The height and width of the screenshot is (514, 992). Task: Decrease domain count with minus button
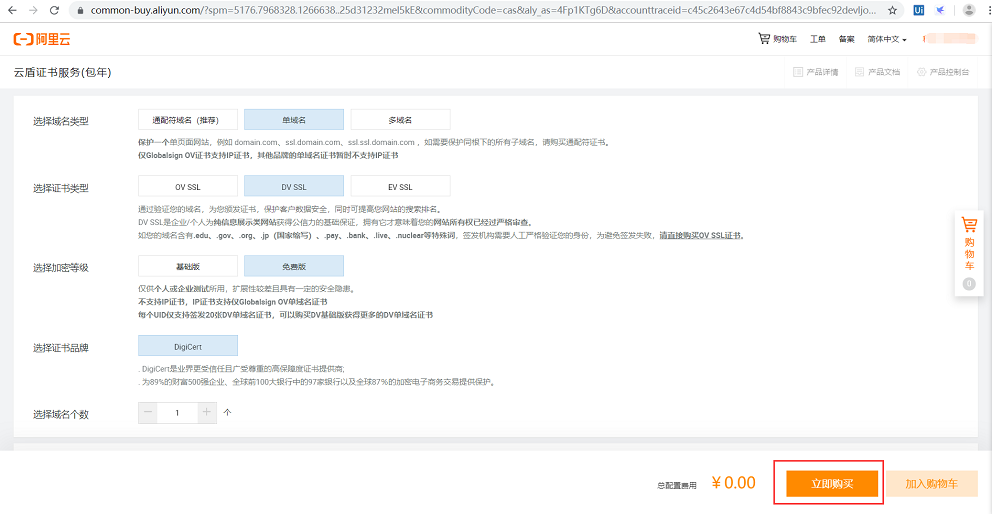(x=149, y=412)
